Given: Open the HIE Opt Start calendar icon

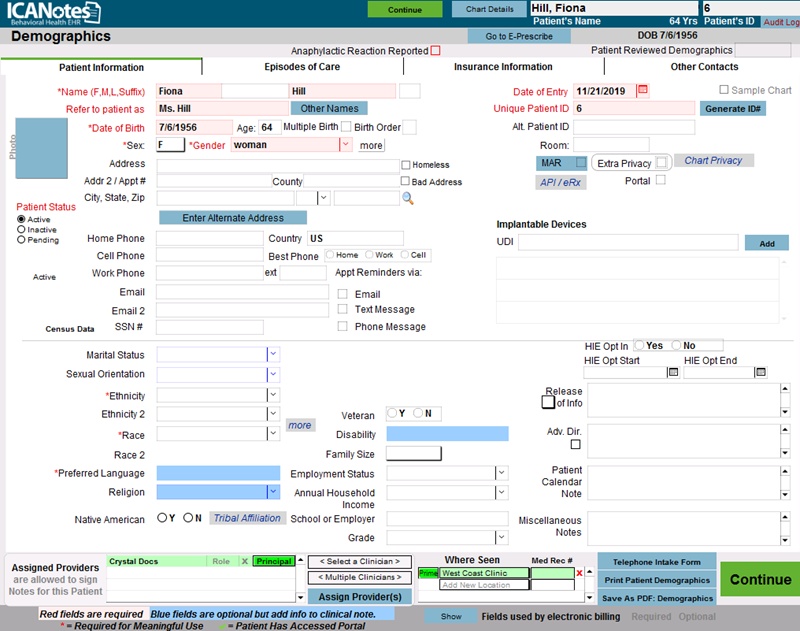Looking at the screenshot, I should click(x=673, y=372).
